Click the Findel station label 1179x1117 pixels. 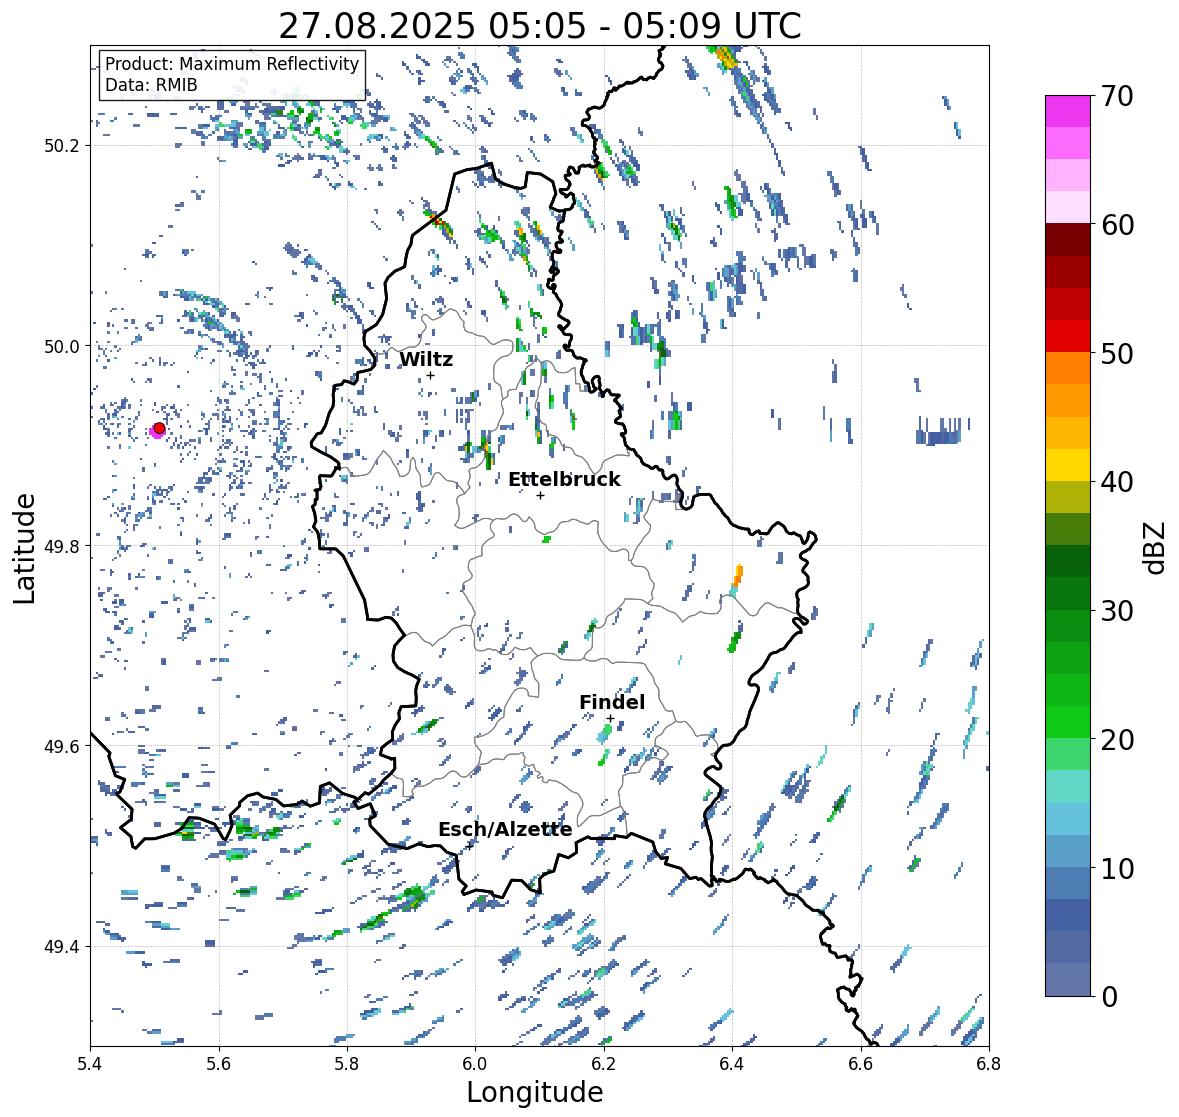(x=611, y=702)
